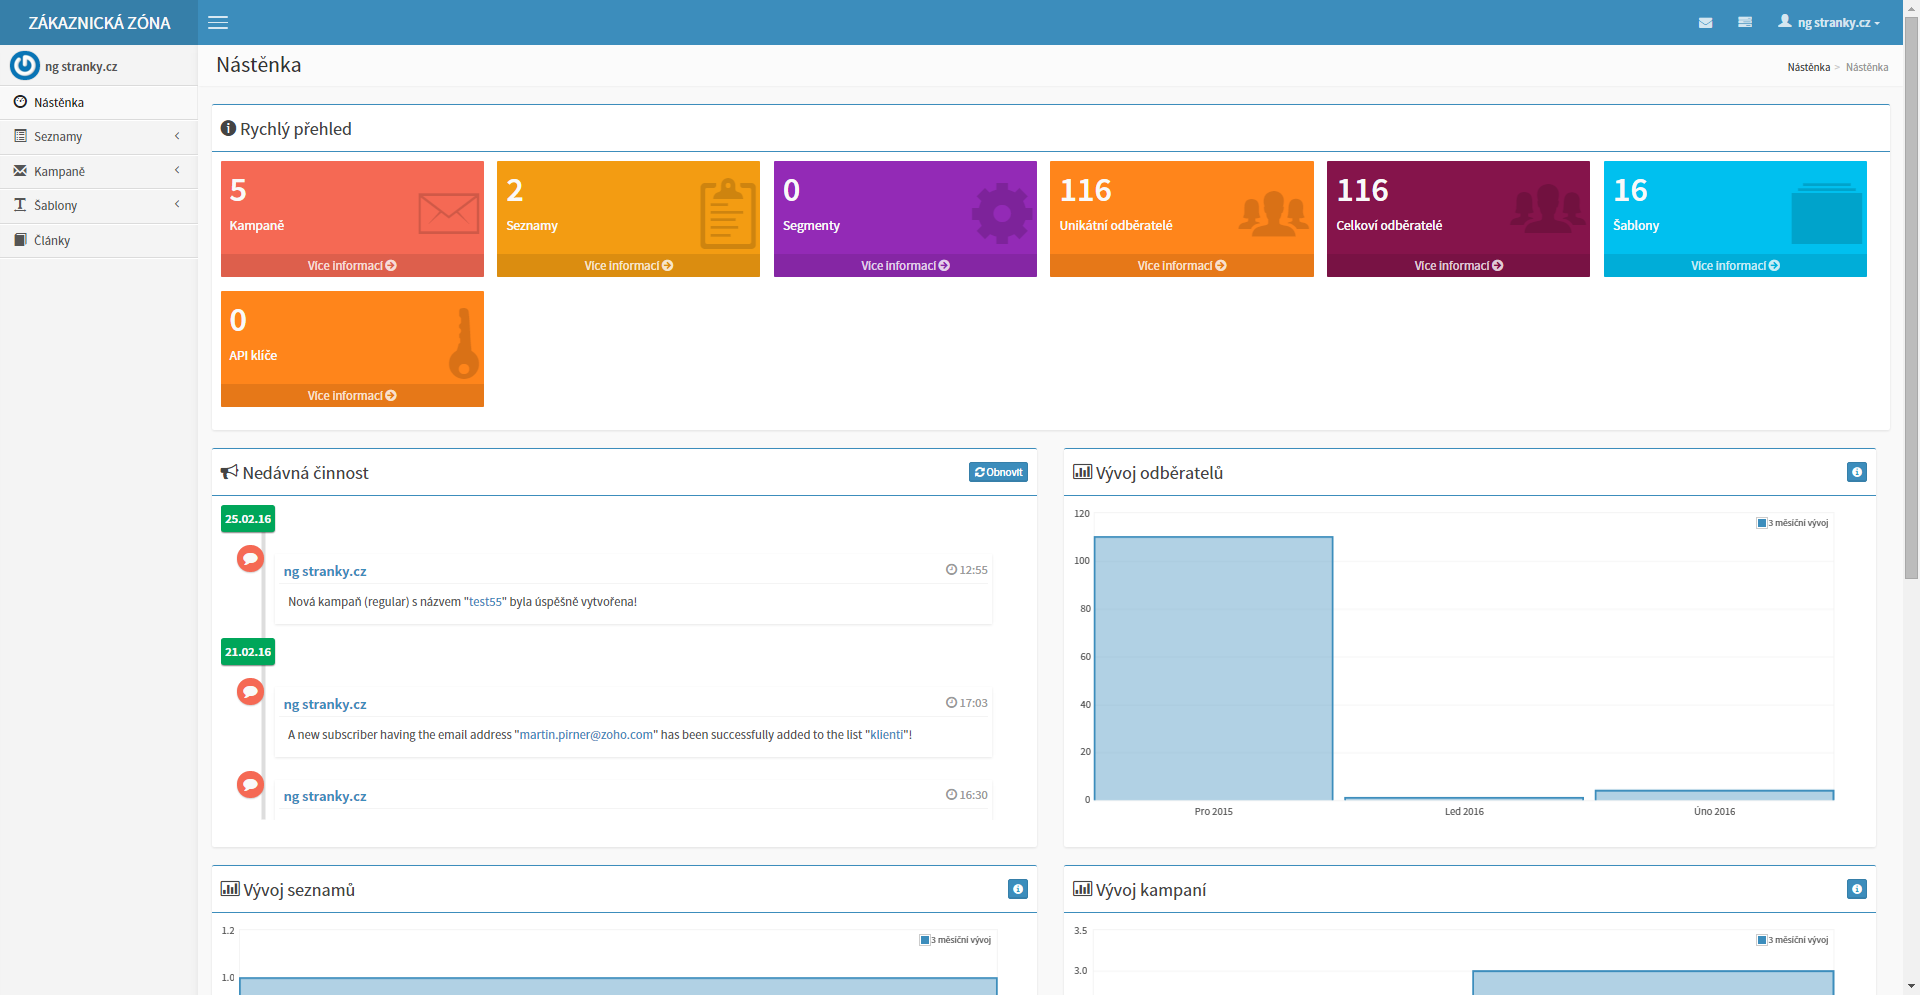
Task: Open Nástěnka in the sidebar
Action: pyautogui.click(x=98, y=102)
